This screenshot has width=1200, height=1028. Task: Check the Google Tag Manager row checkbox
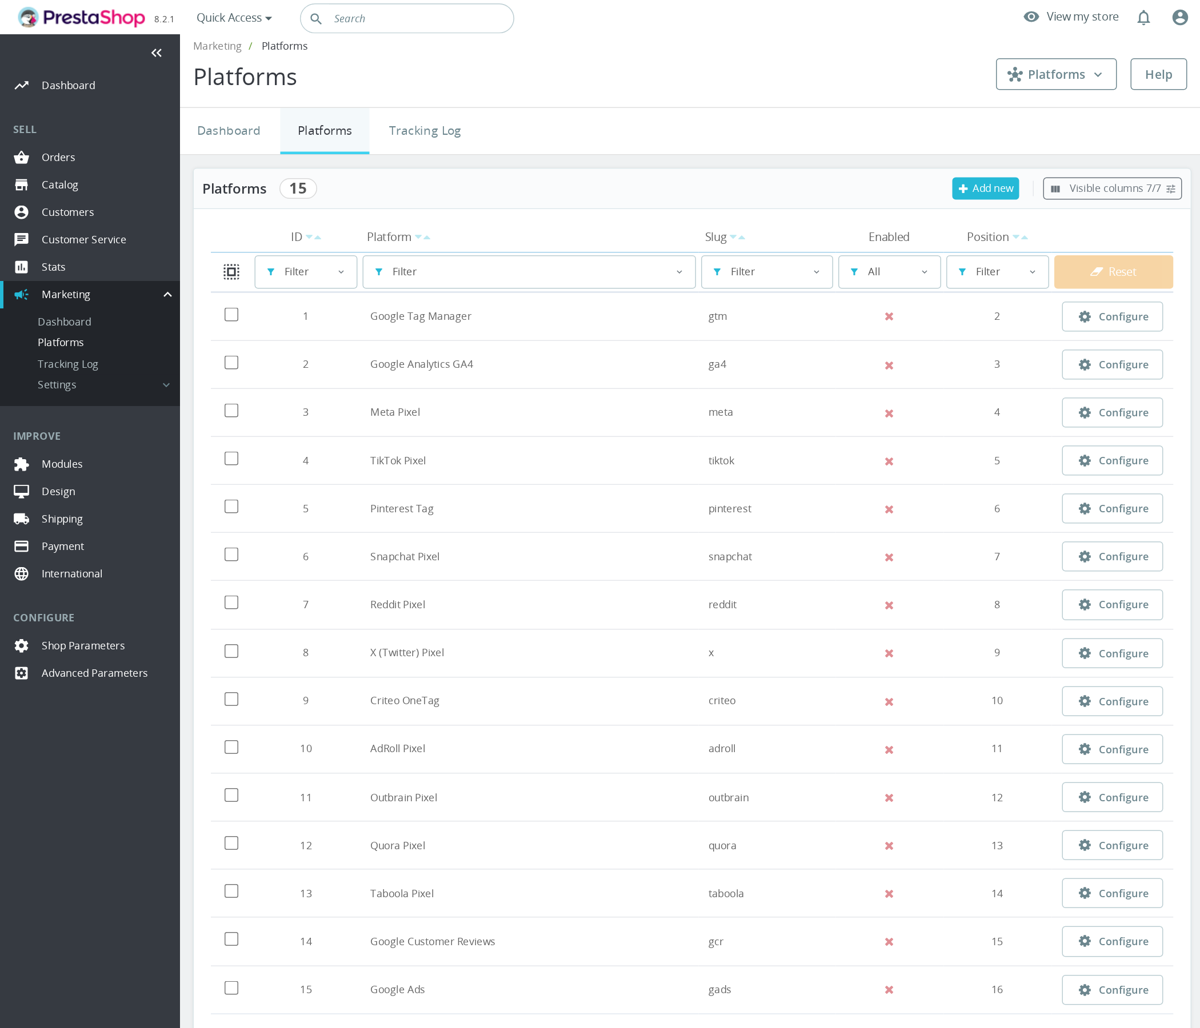point(231,315)
